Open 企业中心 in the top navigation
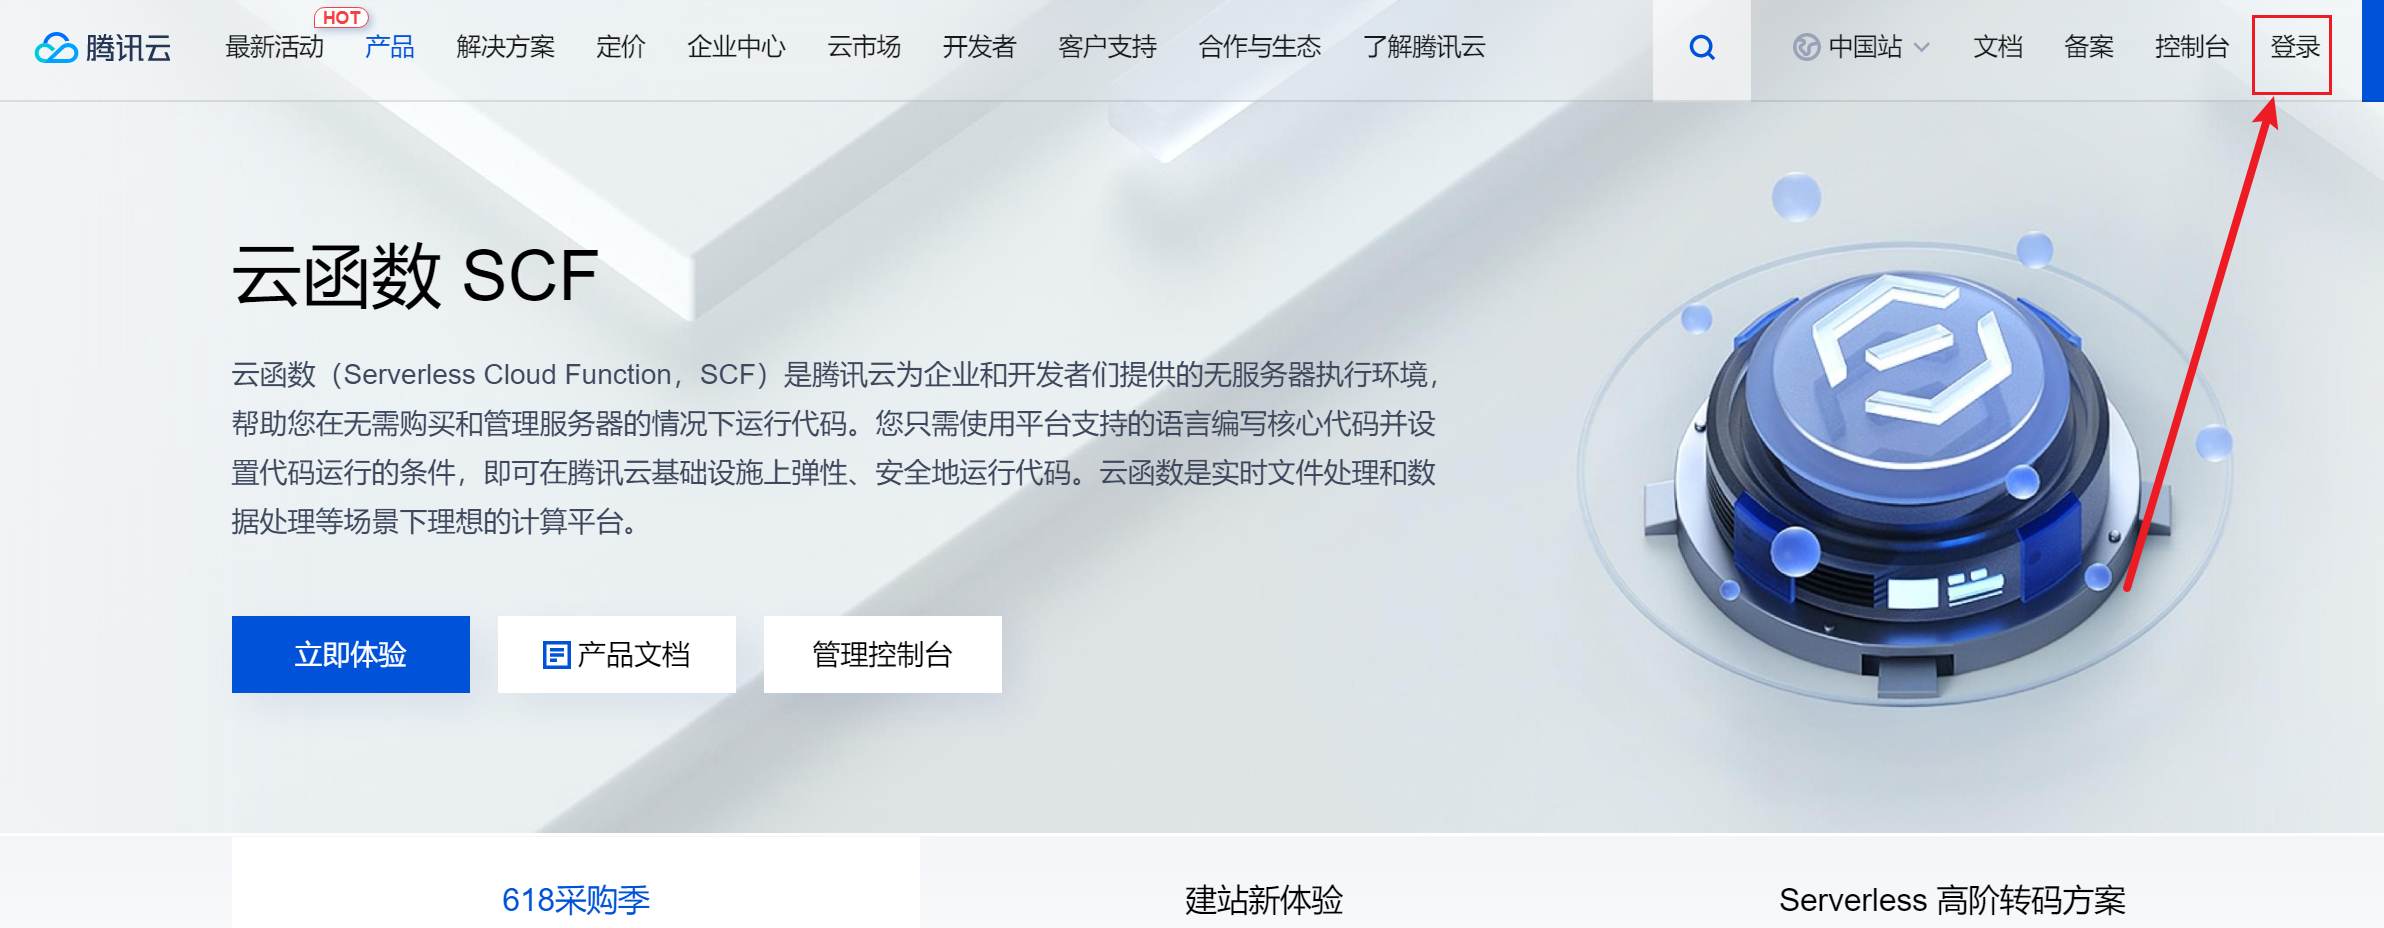 pyautogui.click(x=737, y=47)
